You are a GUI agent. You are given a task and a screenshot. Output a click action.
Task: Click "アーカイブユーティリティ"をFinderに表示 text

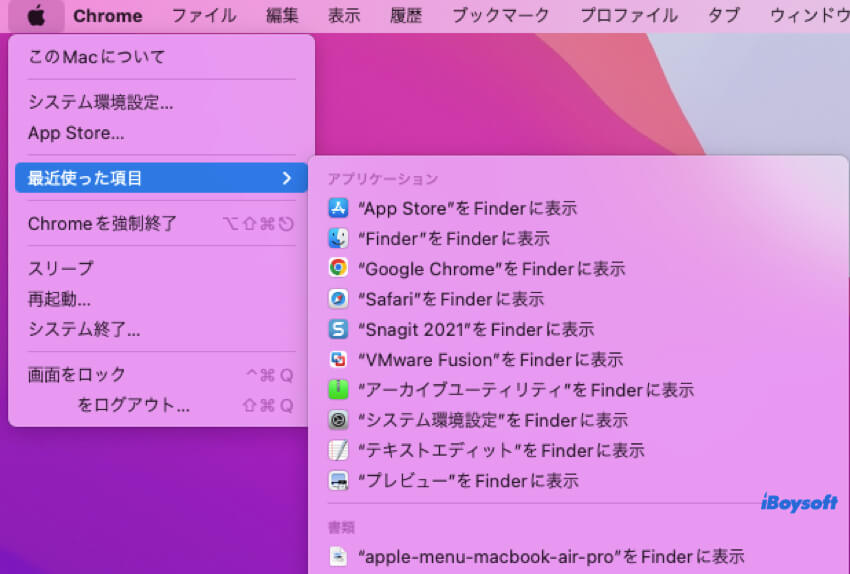[x=526, y=390]
